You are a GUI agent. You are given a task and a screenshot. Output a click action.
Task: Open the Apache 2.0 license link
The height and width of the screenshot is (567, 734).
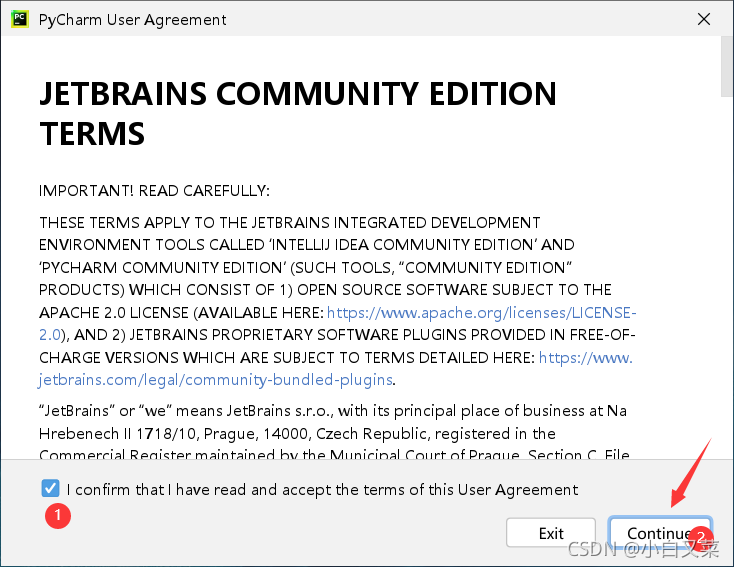tap(481, 312)
